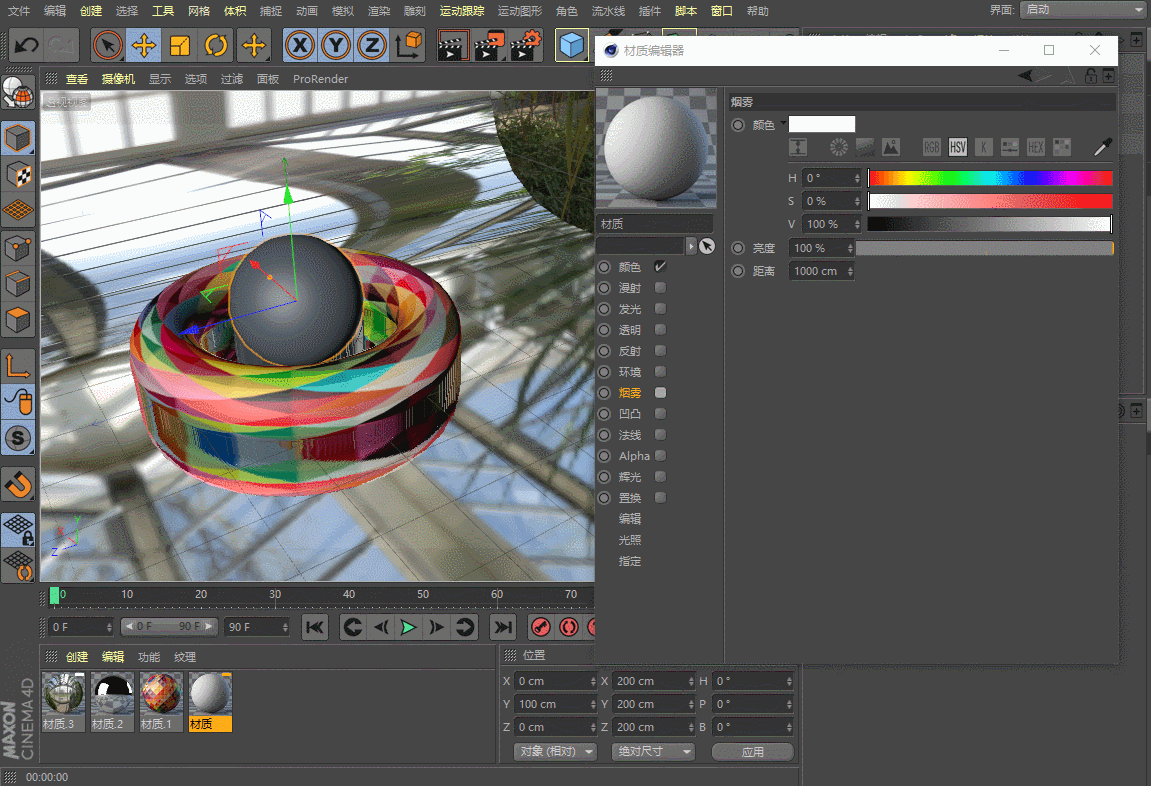Open the 摄像机 viewport menu

pos(118,79)
